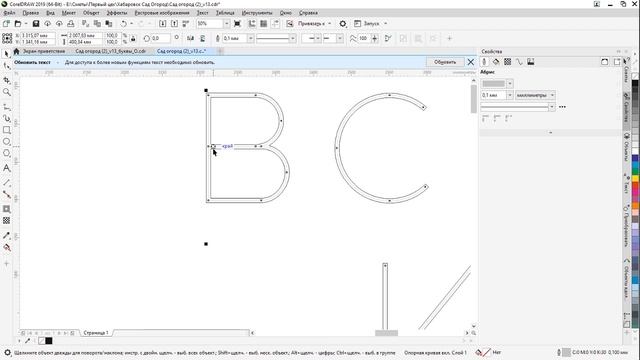Toggle the lock ratio padlock
This screenshot has height=360, width=640.
(x=133, y=38)
